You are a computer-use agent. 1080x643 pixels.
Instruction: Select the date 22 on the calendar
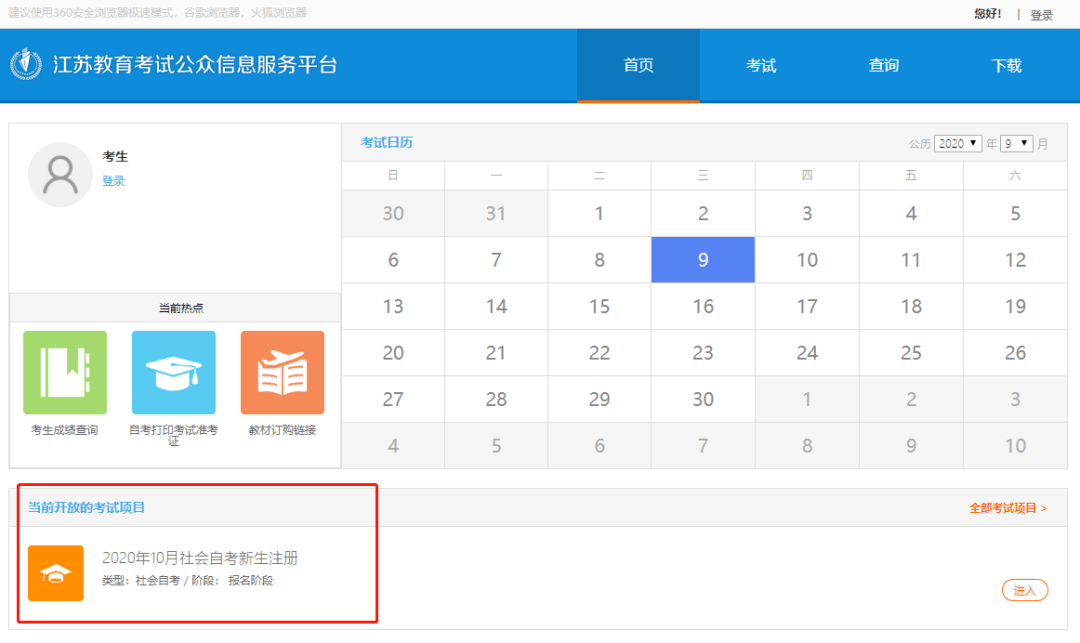coord(599,352)
